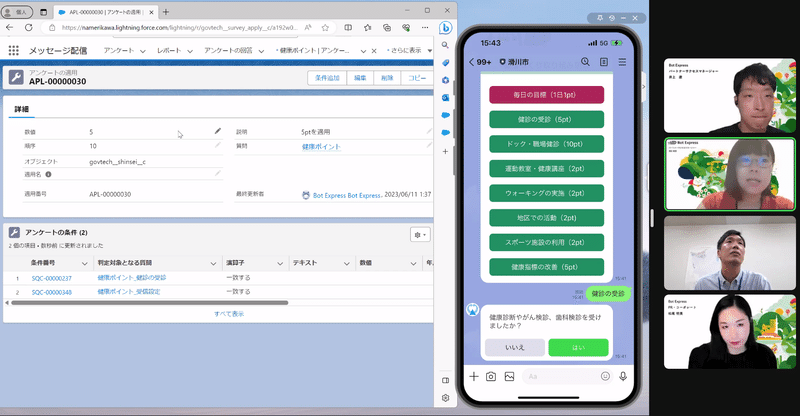Close the 健康ポイント workspace tab
Screen dimensions: 800x416
pyautogui.click(x=374, y=51)
